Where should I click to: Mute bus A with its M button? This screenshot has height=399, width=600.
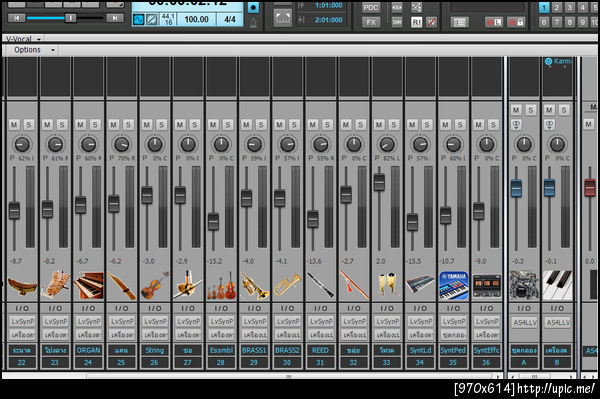point(516,110)
